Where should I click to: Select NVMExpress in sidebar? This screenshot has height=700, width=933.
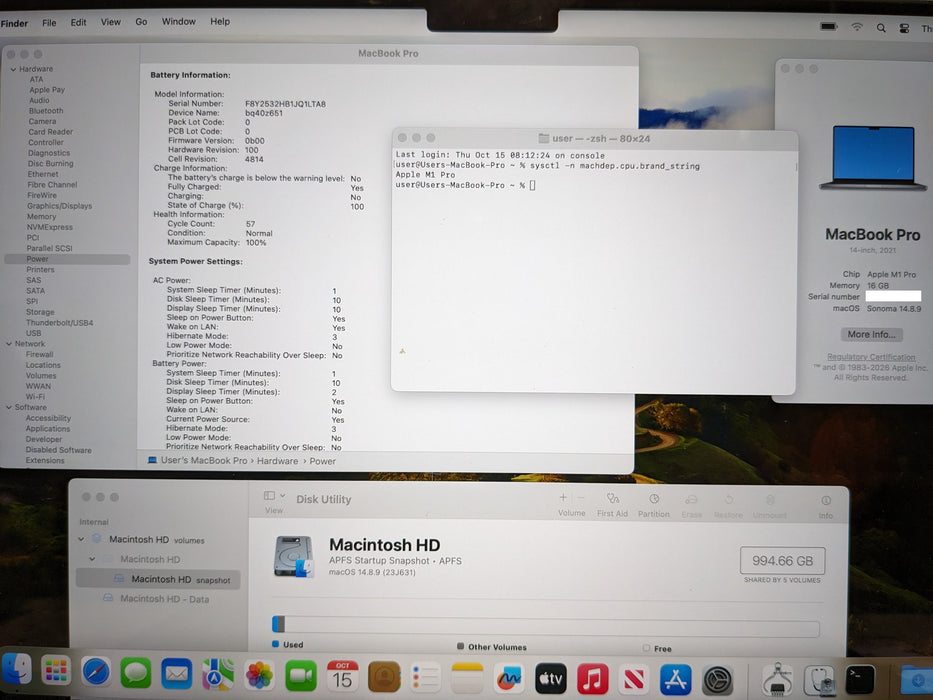tap(49, 227)
